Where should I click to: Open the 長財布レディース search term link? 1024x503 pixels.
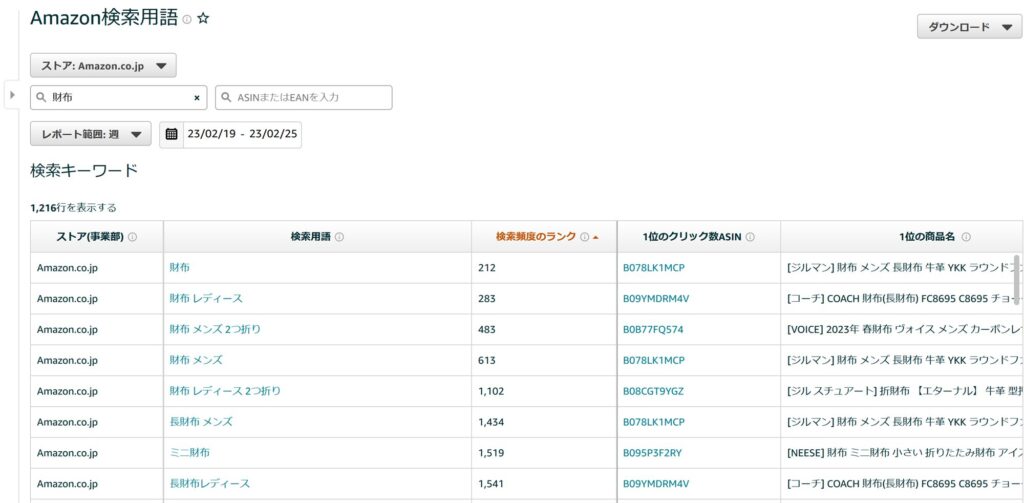210,484
